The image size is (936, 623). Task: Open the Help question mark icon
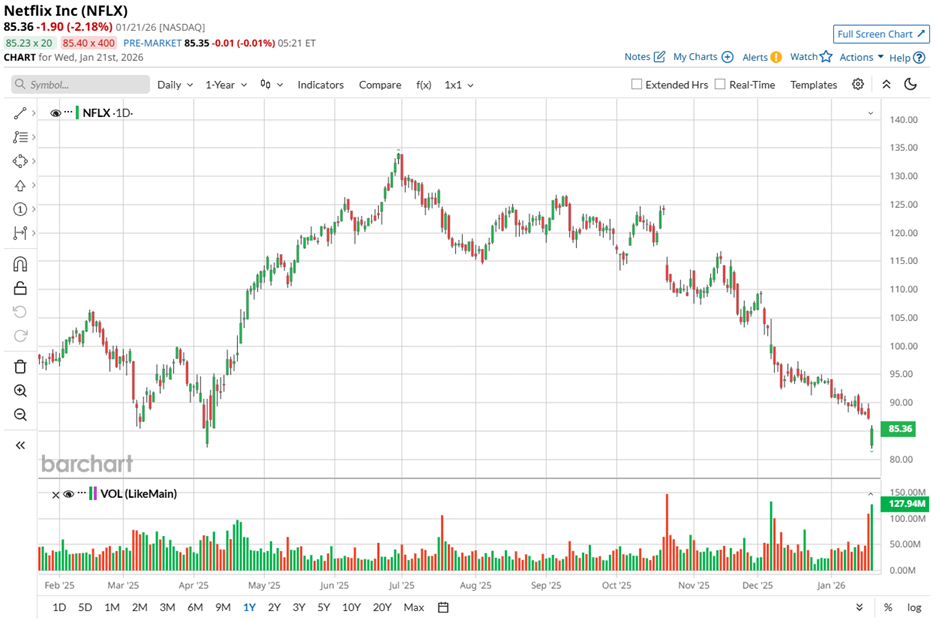point(919,58)
